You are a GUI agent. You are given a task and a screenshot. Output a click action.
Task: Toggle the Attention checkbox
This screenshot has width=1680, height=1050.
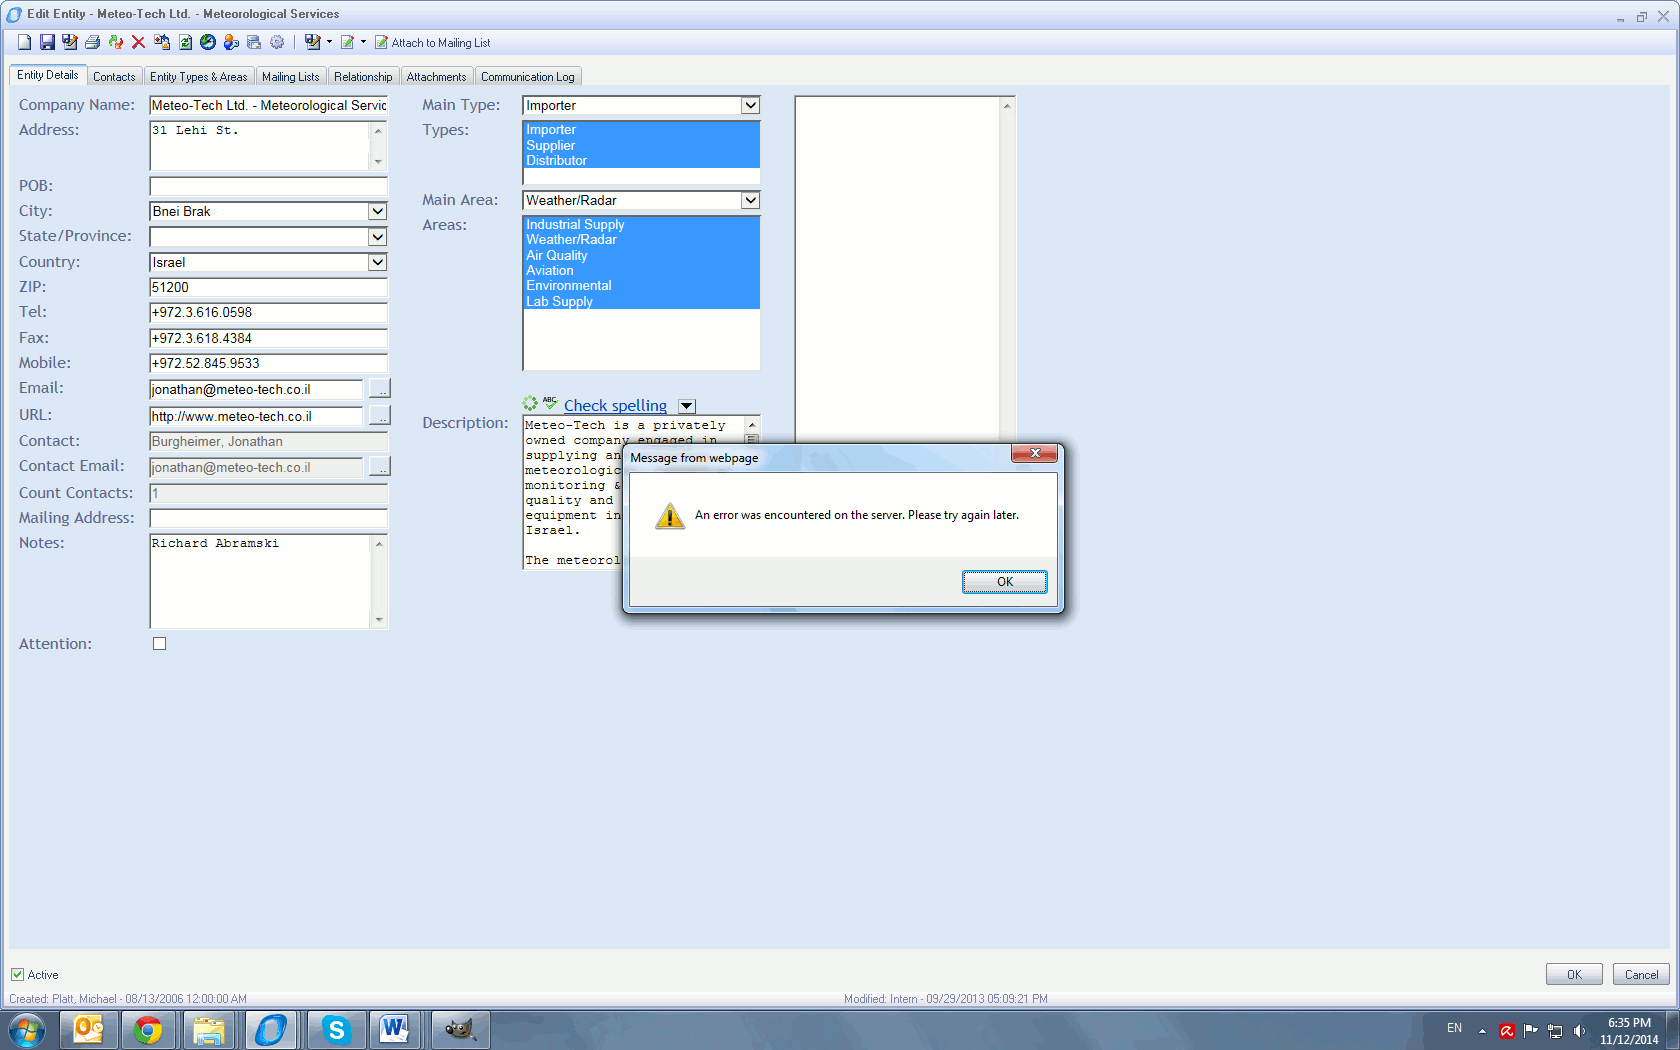(x=159, y=644)
